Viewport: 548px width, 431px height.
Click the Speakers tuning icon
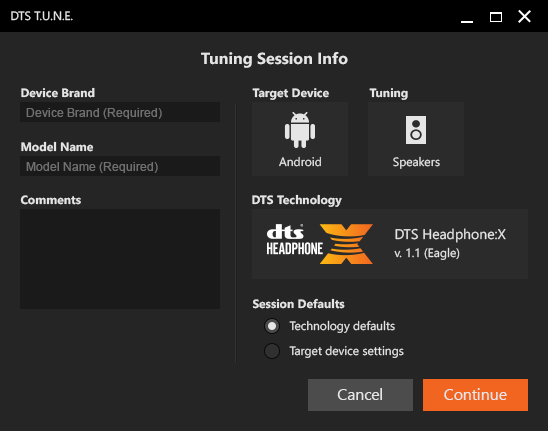[416, 130]
